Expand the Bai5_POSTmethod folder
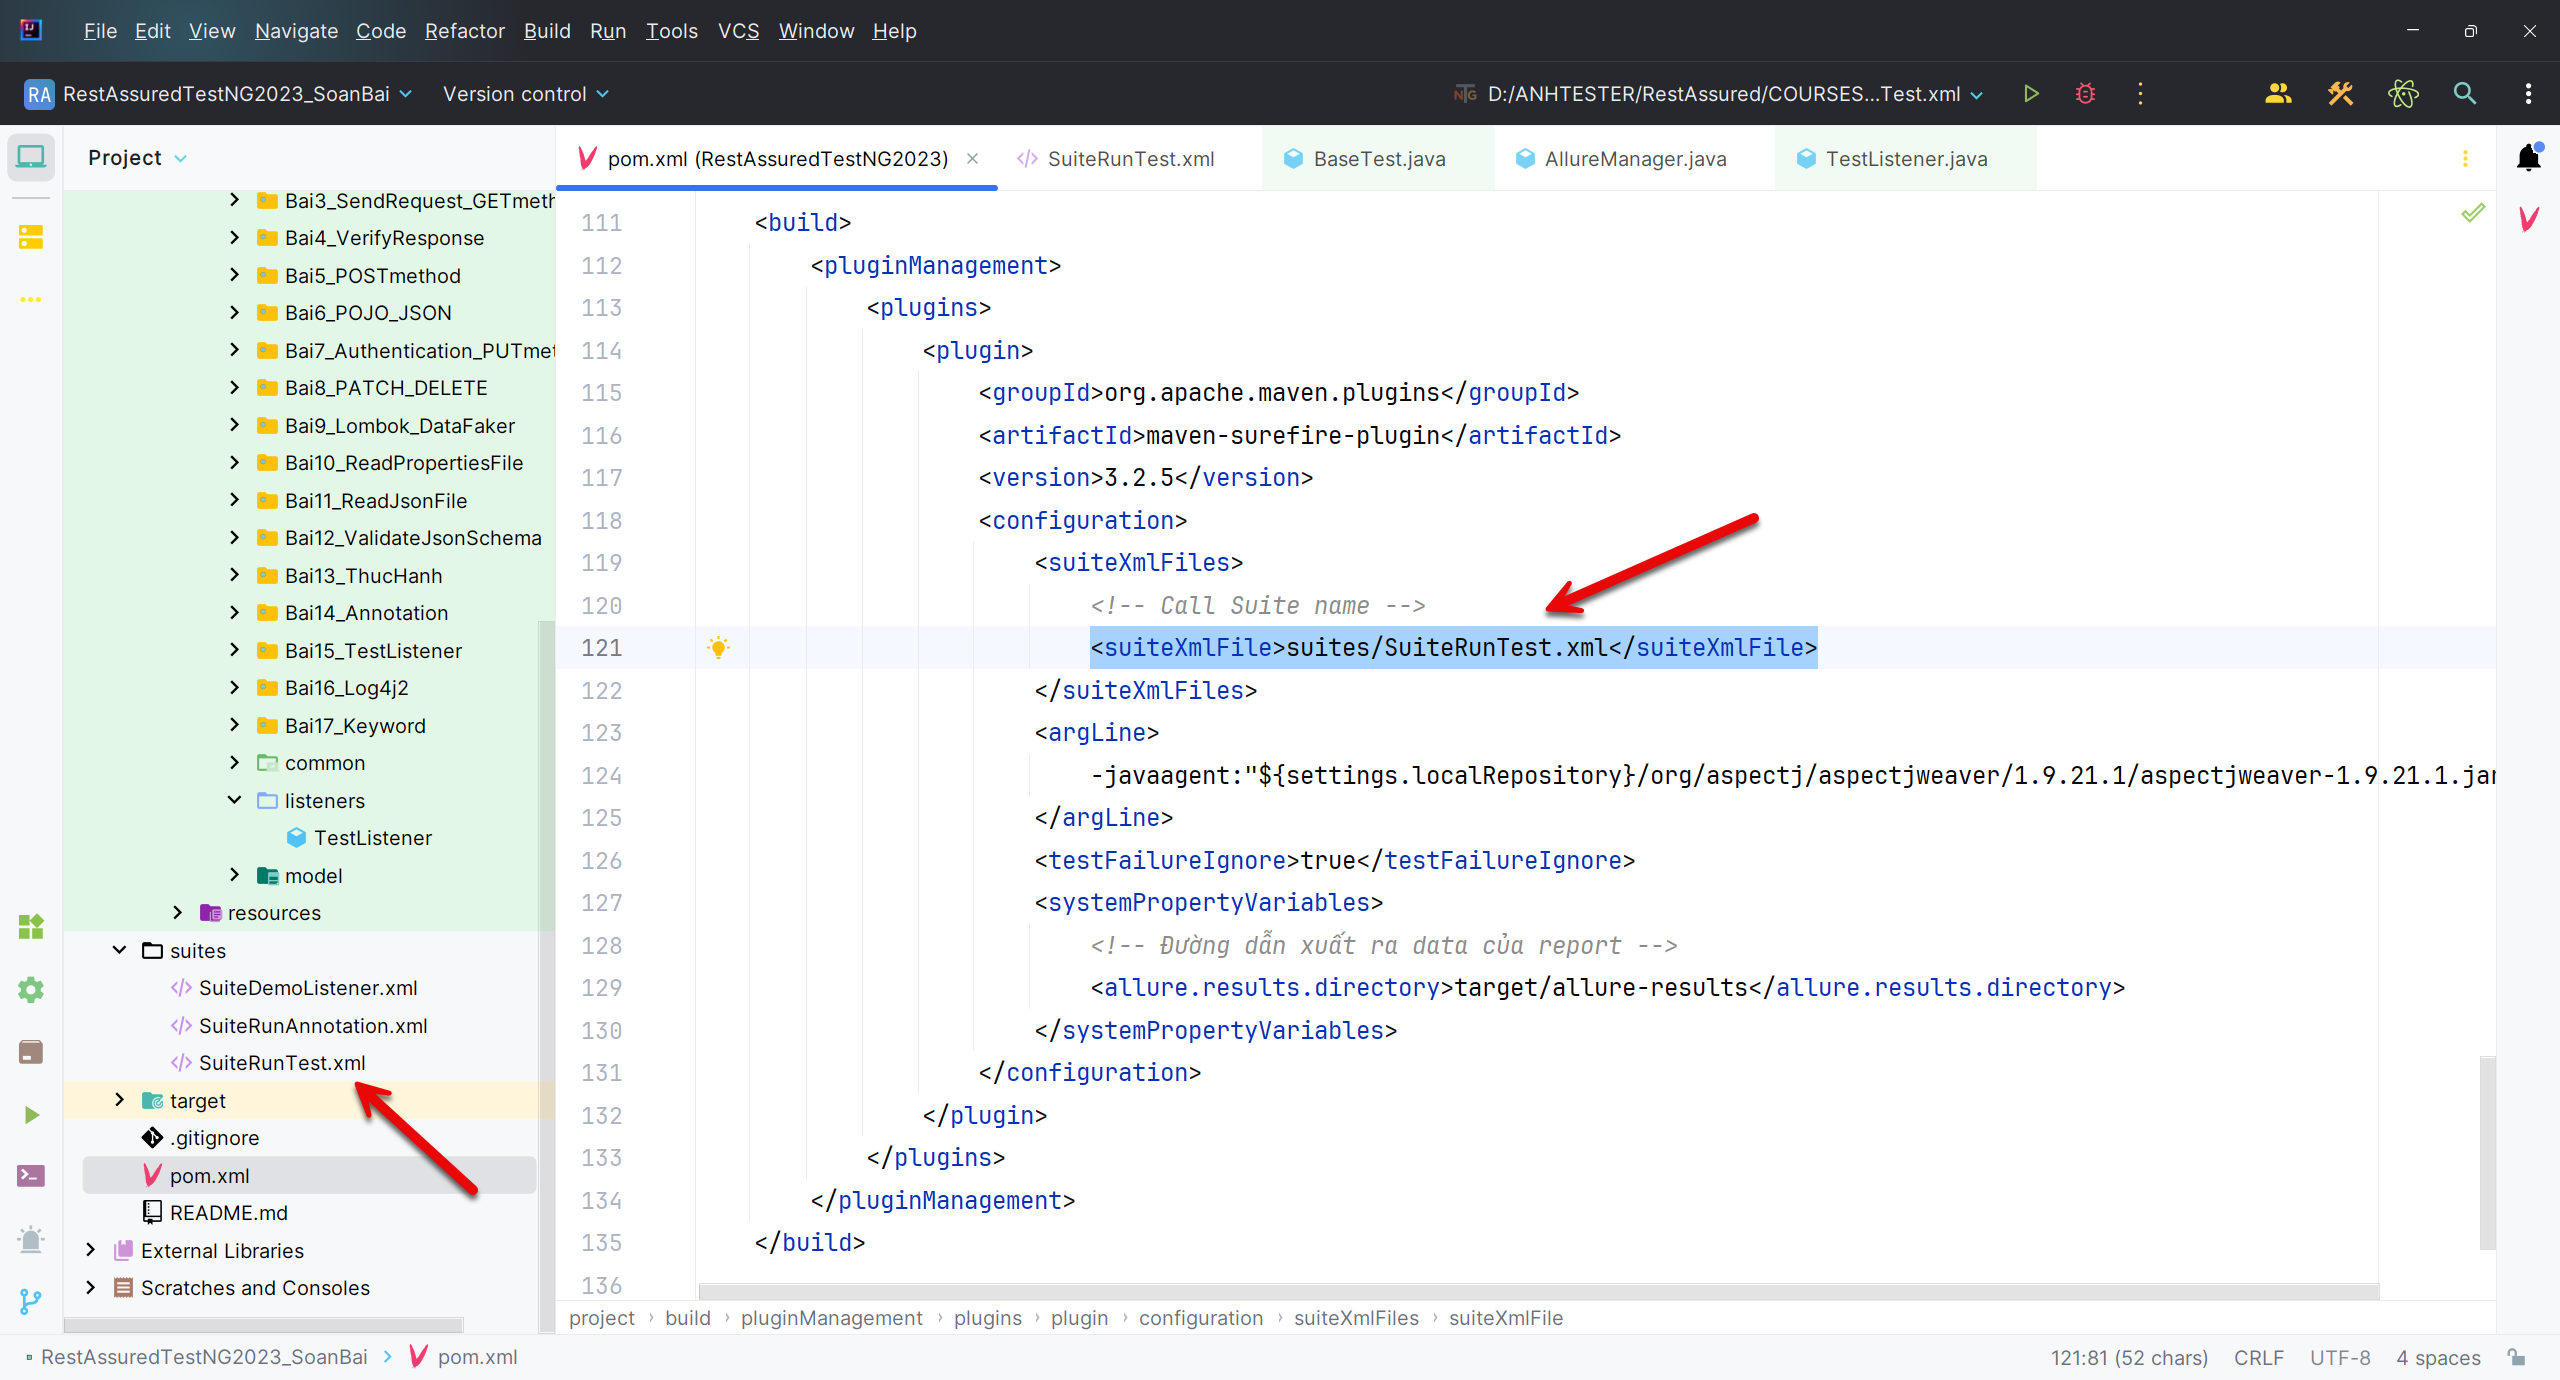 tap(234, 275)
